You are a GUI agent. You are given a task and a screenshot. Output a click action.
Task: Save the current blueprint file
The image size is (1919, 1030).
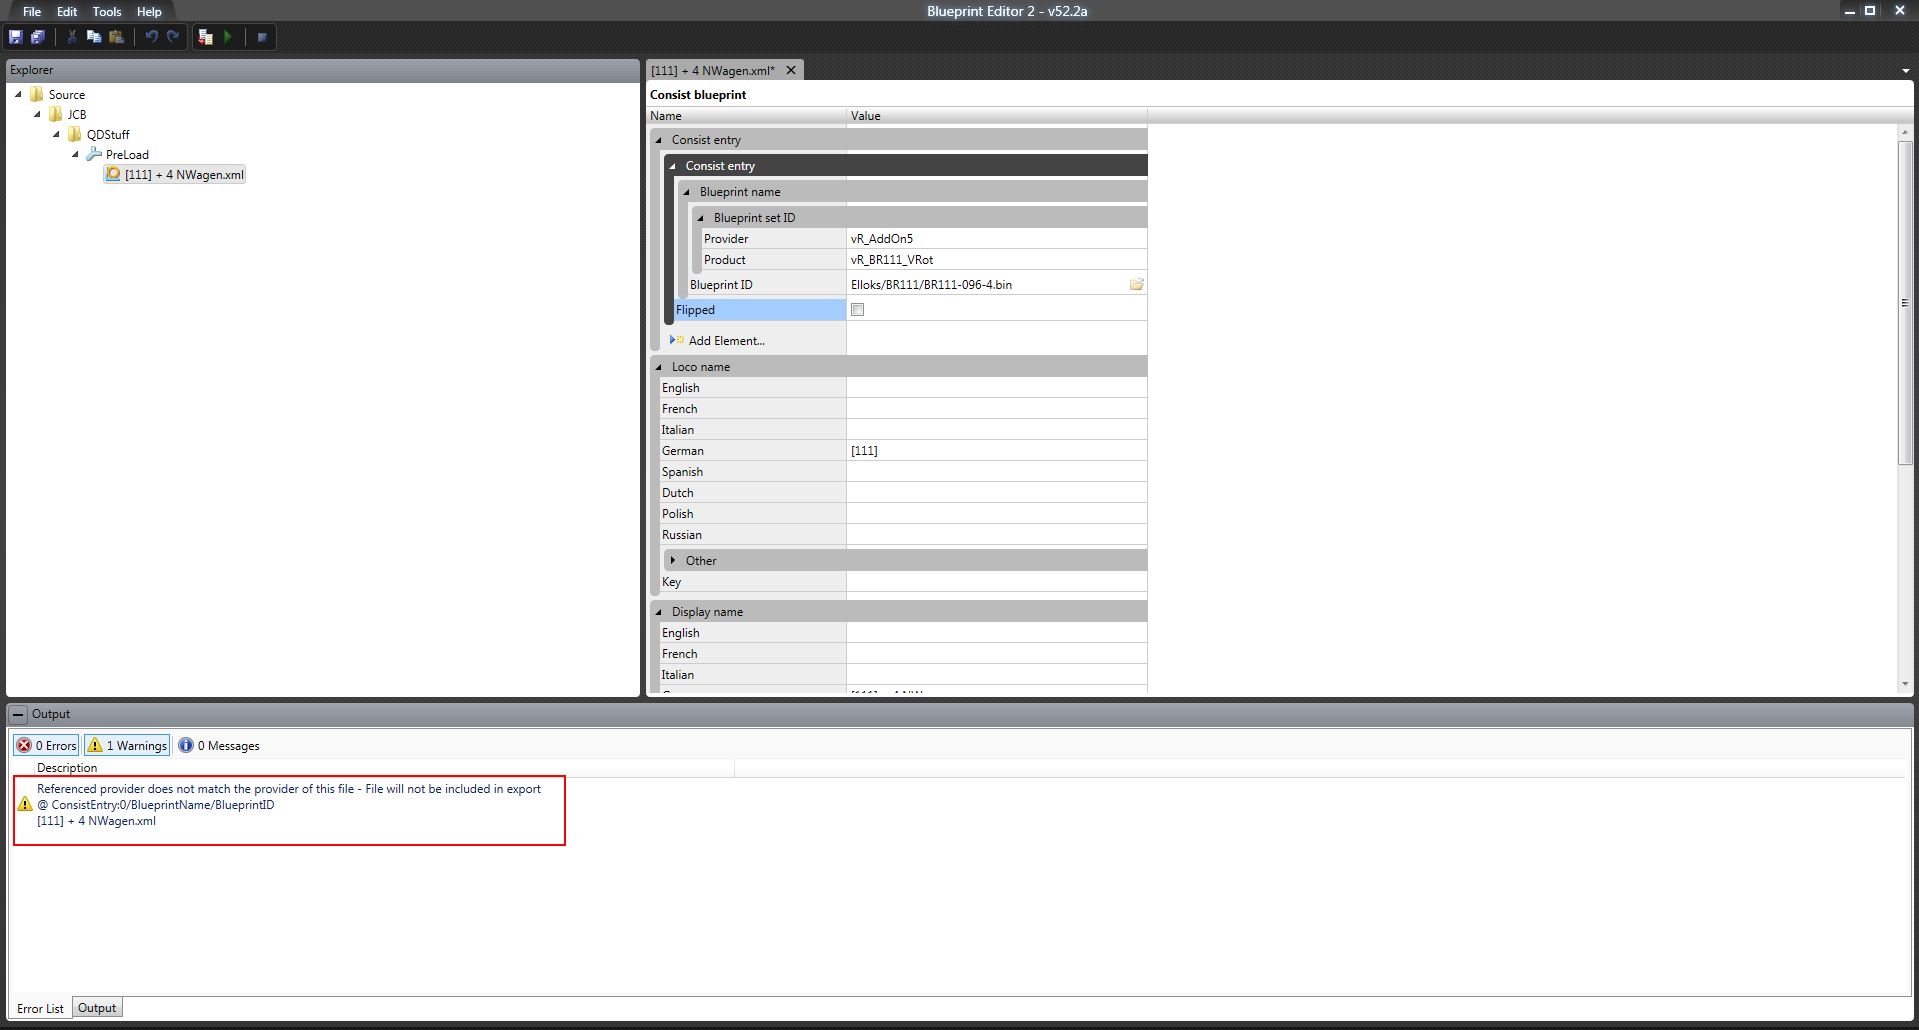[16, 37]
